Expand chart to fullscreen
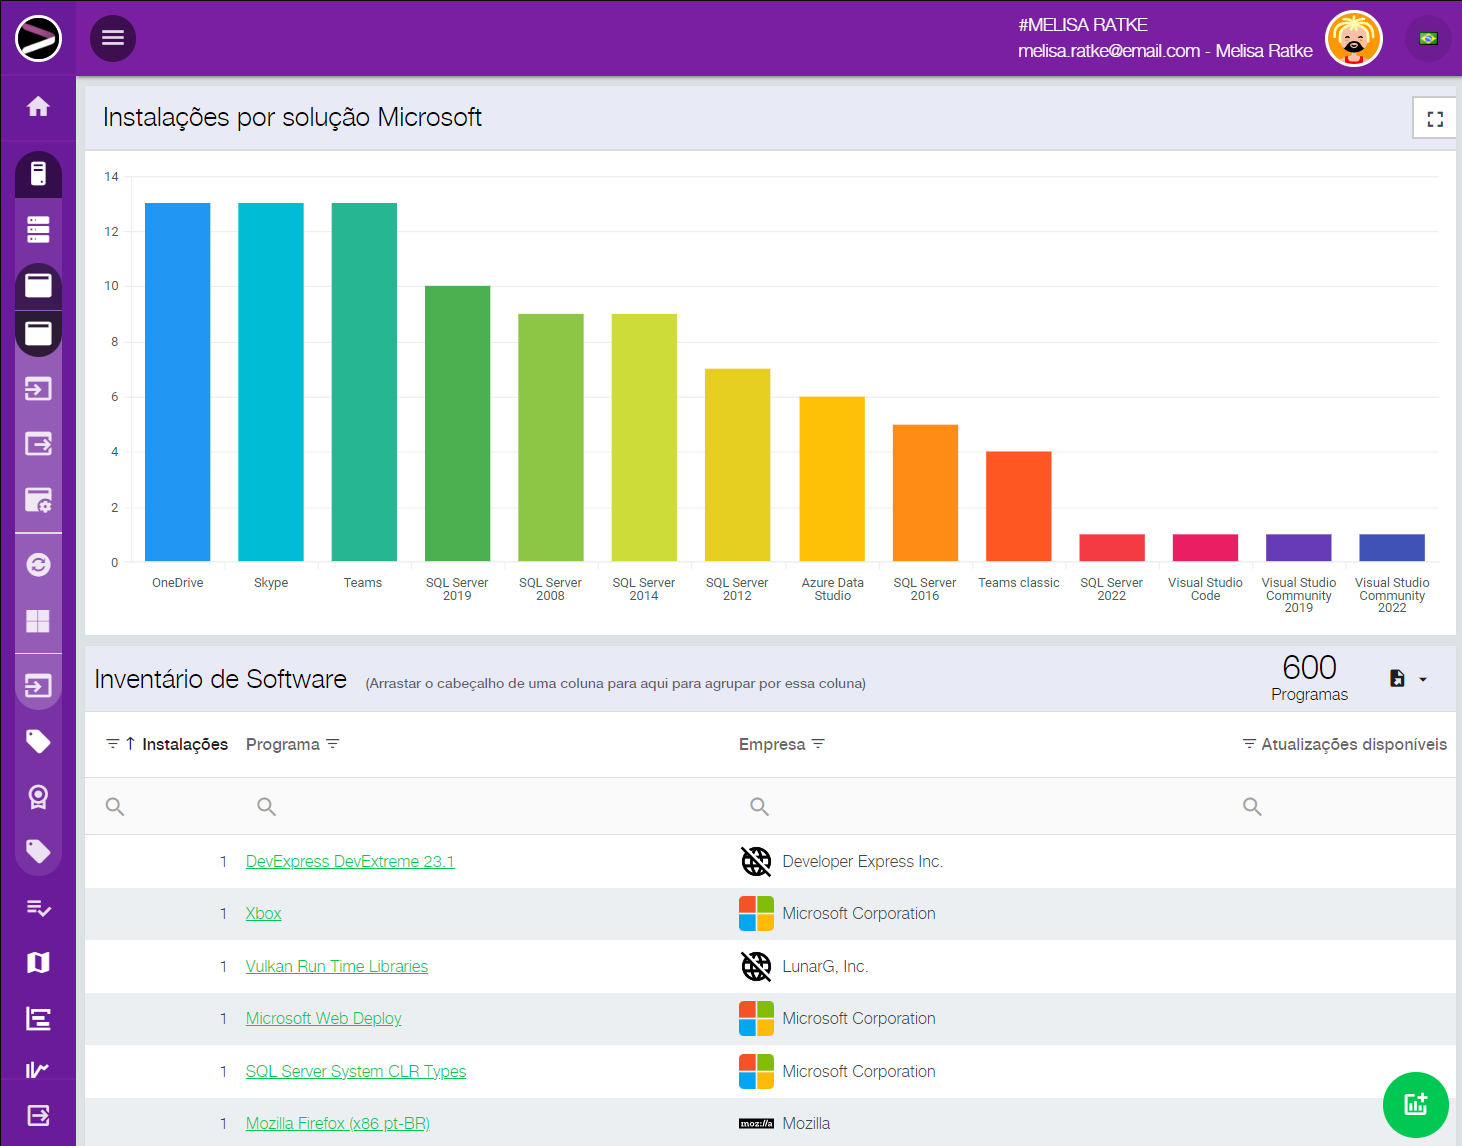The width and height of the screenshot is (1462, 1146). pyautogui.click(x=1434, y=119)
